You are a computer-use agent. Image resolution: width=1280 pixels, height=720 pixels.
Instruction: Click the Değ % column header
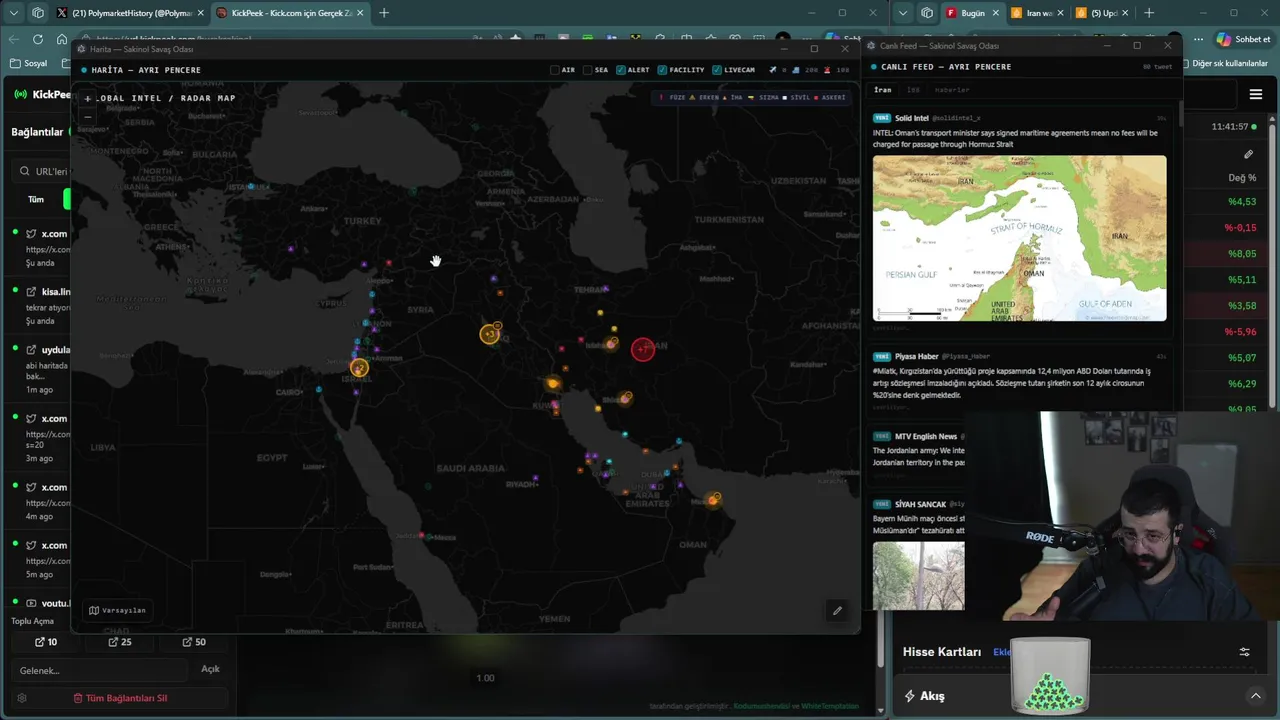(x=1242, y=178)
